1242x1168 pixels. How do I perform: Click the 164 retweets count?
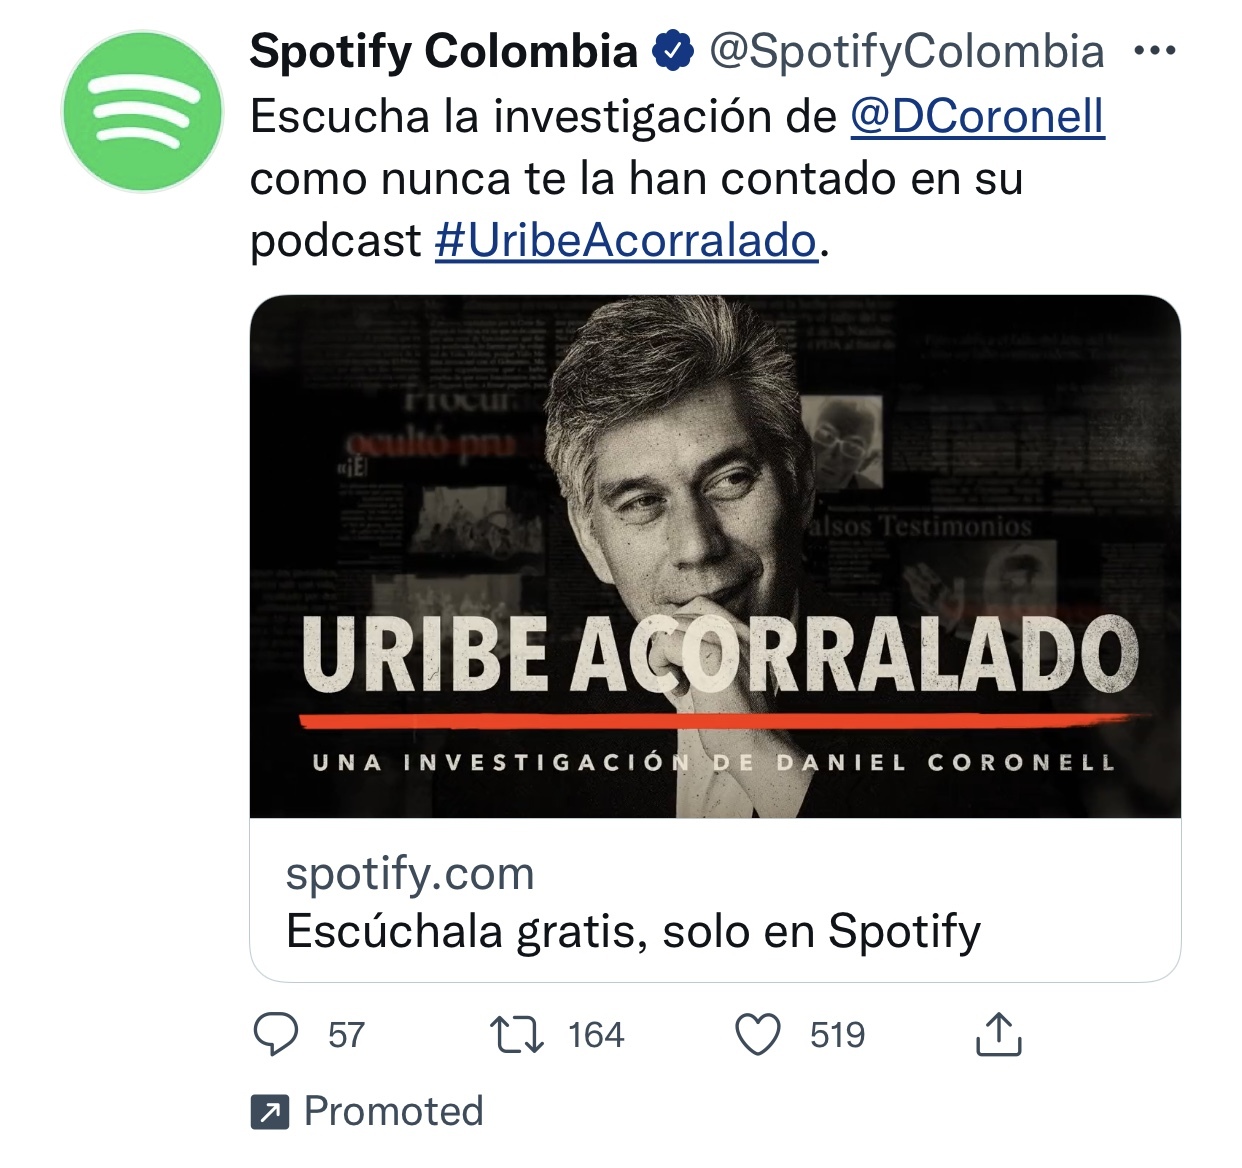[x=596, y=1035]
